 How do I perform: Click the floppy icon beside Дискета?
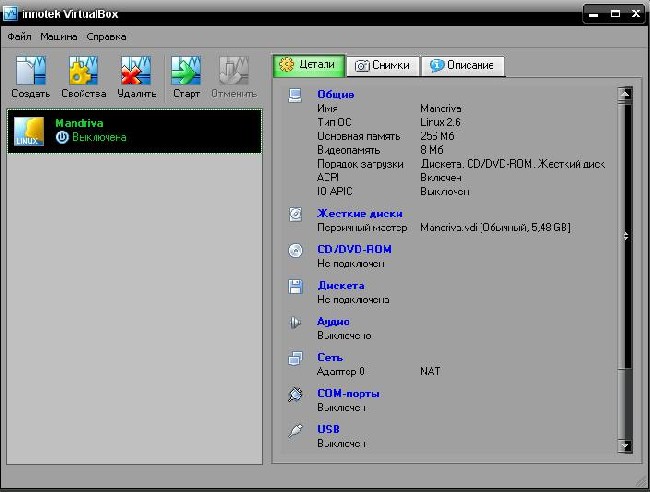[295, 286]
